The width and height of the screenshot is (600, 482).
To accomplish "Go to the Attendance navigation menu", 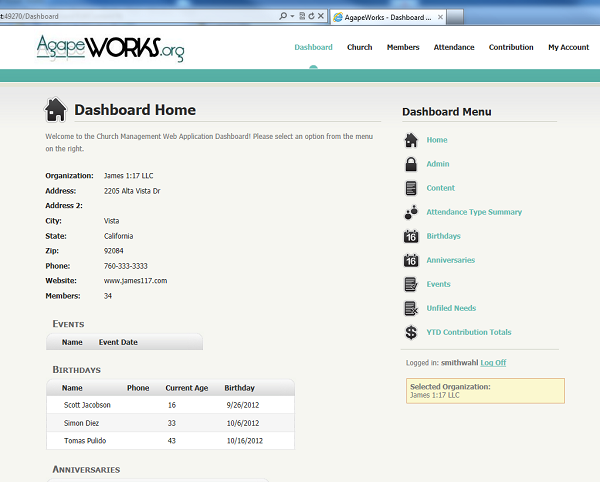I will coord(454,47).
